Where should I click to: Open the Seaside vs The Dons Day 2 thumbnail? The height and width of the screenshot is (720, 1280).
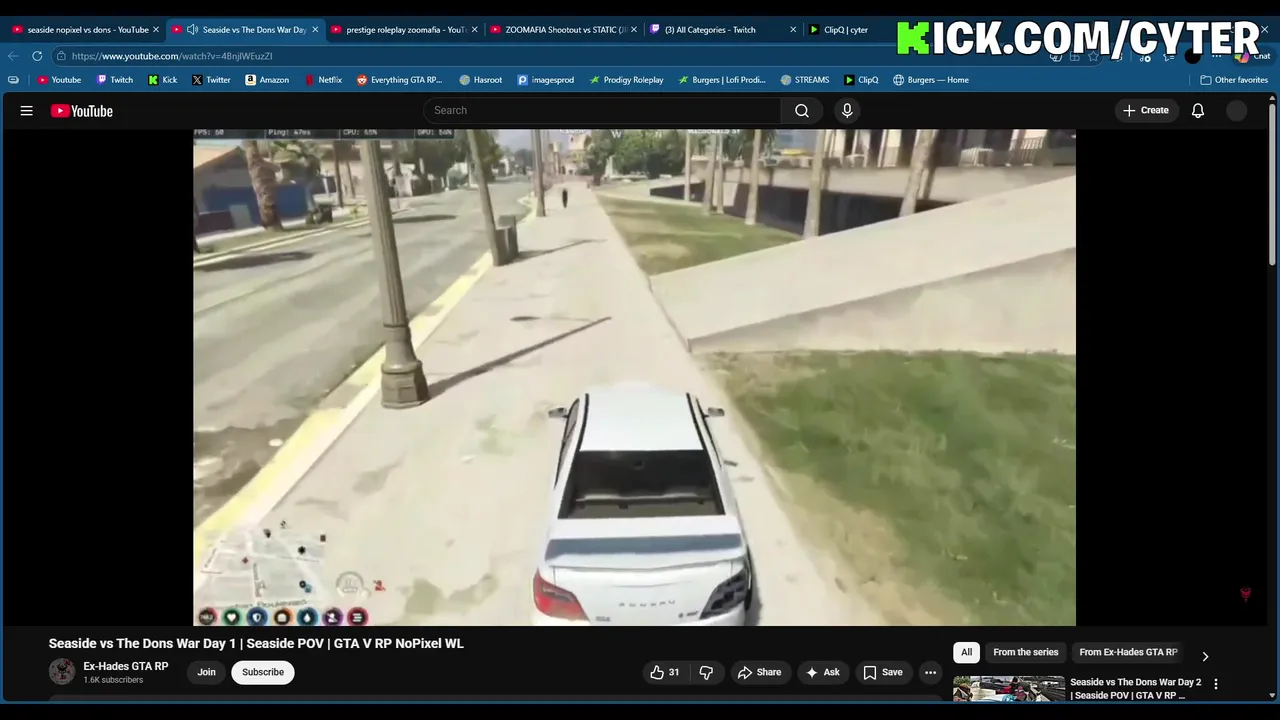pyautogui.click(x=1008, y=689)
